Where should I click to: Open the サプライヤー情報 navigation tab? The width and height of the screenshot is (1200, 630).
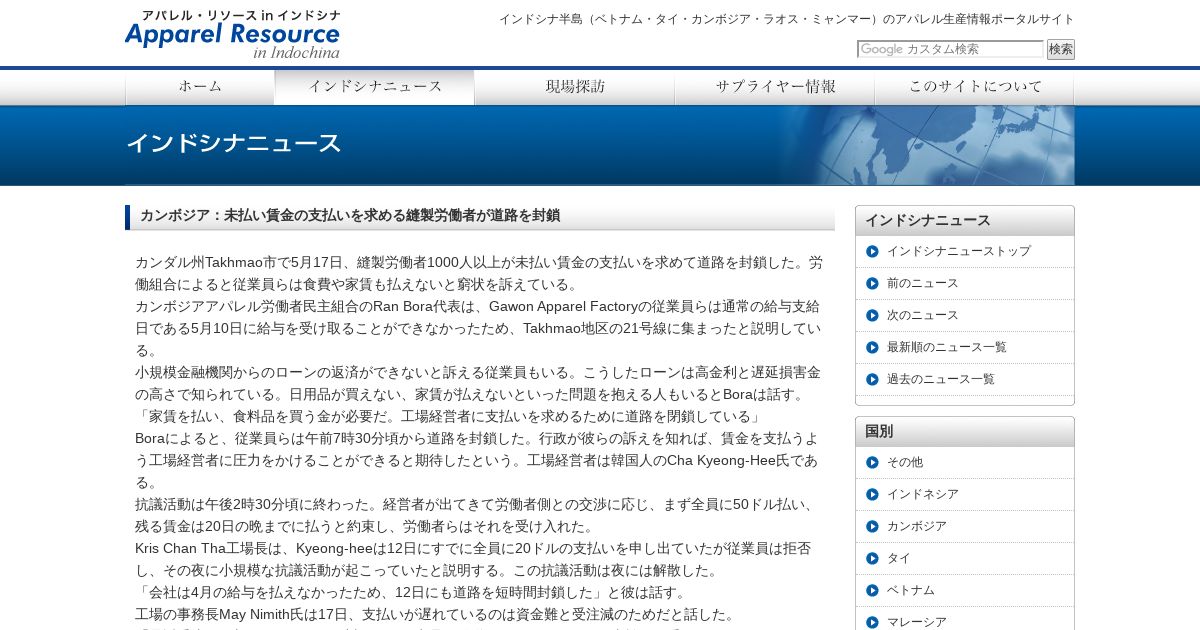pos(775,87)
